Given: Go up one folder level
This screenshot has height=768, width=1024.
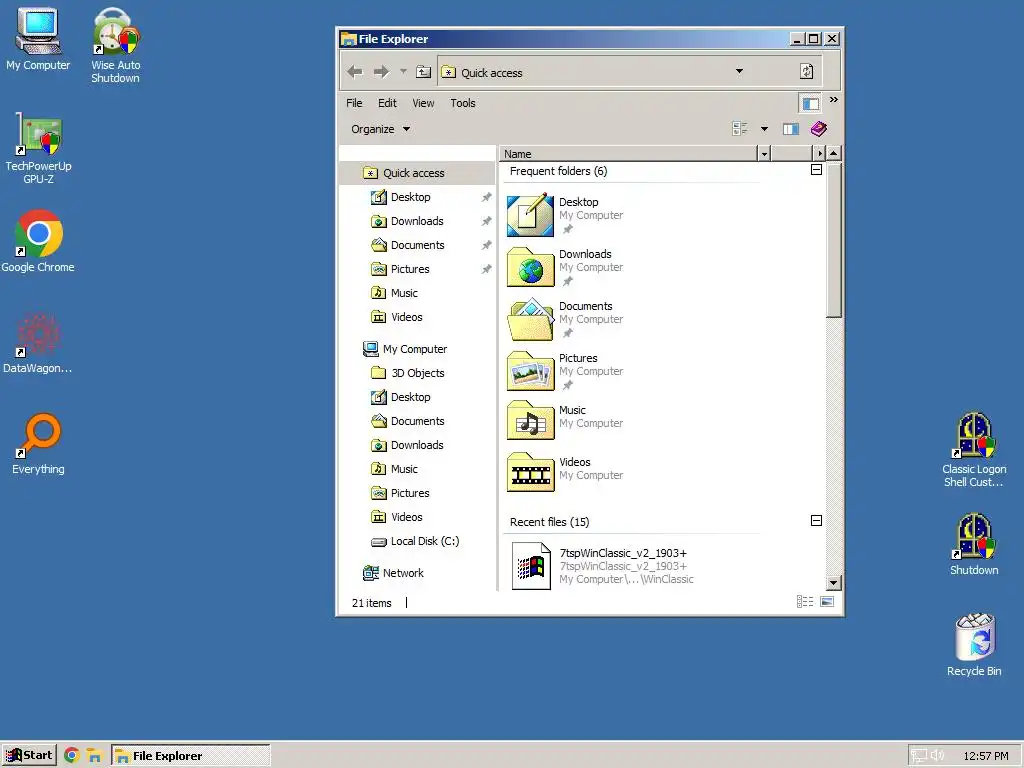Looking at the screenshot, I should [424, 72].
